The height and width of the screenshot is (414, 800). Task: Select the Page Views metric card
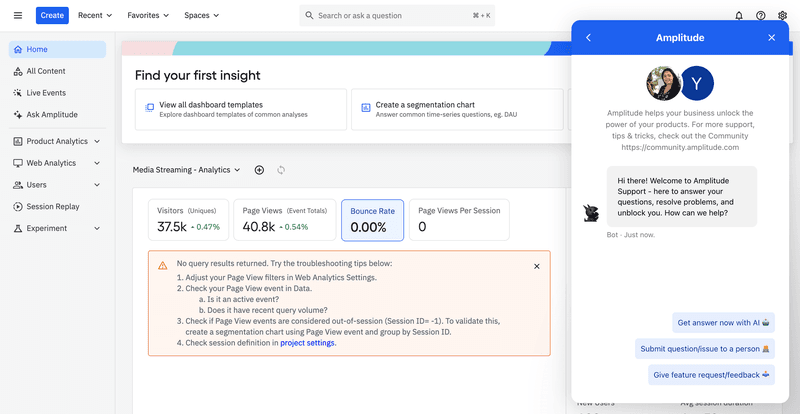285,220
